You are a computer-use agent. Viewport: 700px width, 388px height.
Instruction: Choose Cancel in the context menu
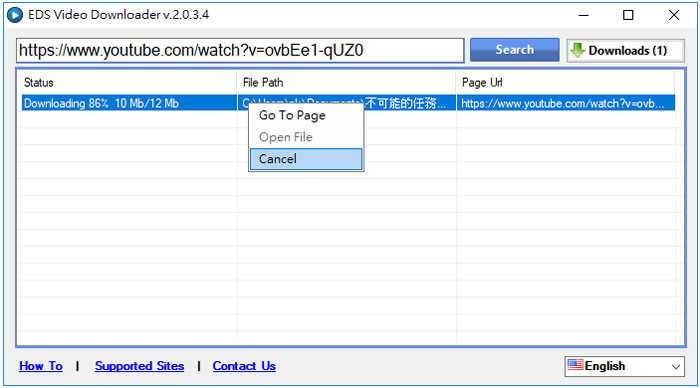tap(306, 159)
